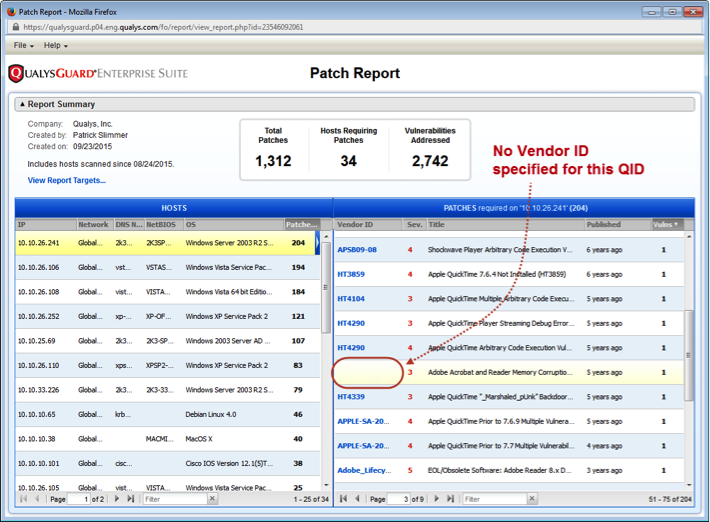Select MacOS X host 10.10.10.38
The width and height of the screenshot is (710, 522).
[168, 439]
